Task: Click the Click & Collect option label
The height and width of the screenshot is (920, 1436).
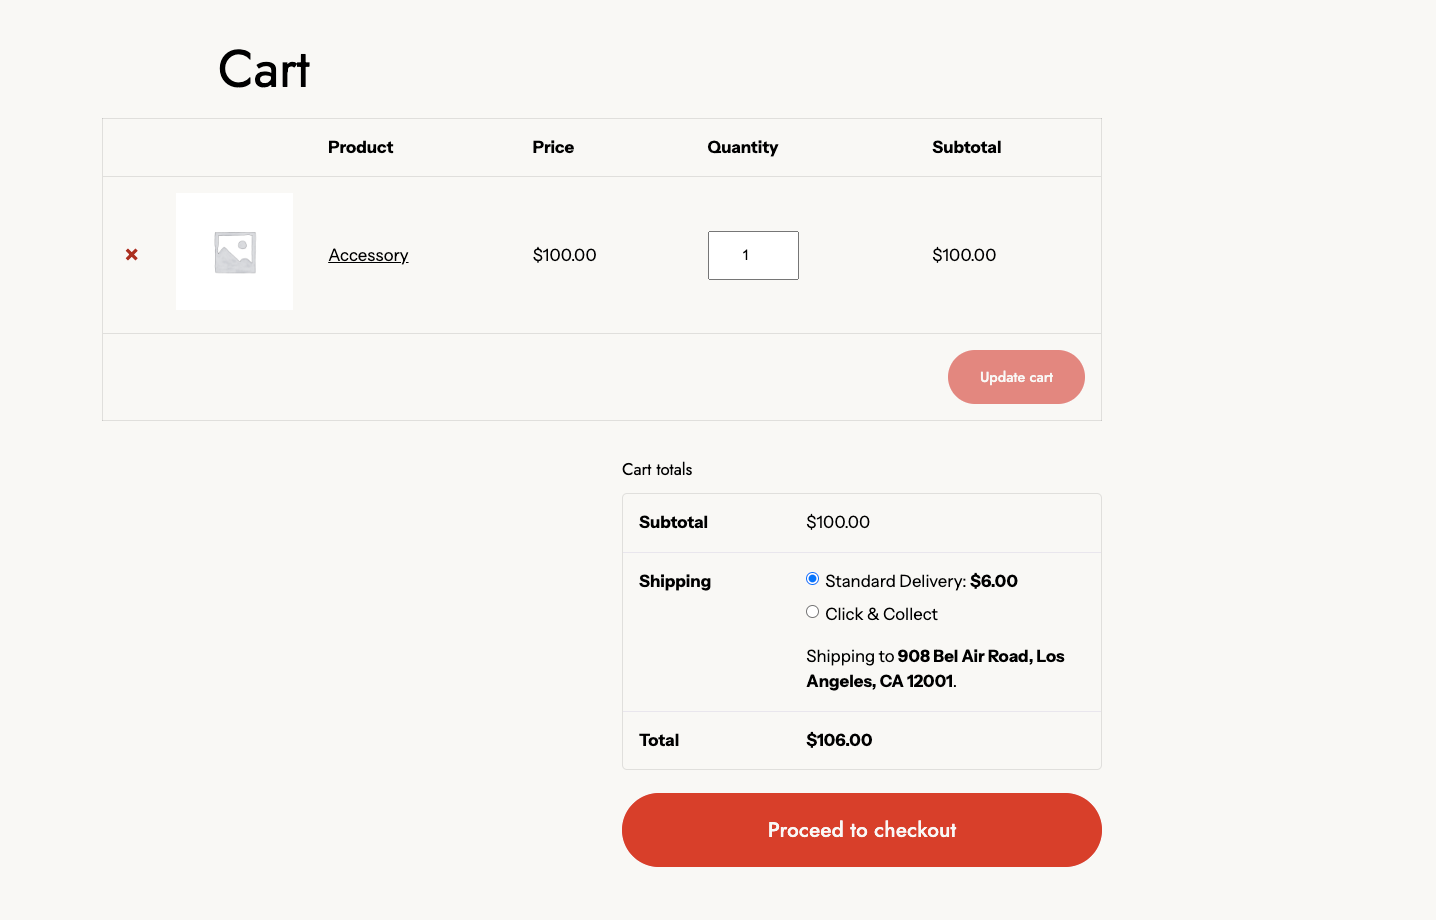Action: coord(881,614)
